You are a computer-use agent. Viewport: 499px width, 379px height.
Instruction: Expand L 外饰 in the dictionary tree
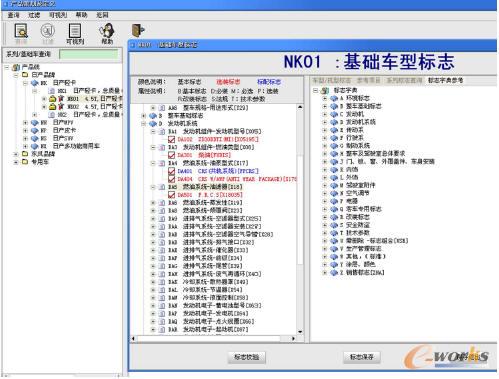325,177
